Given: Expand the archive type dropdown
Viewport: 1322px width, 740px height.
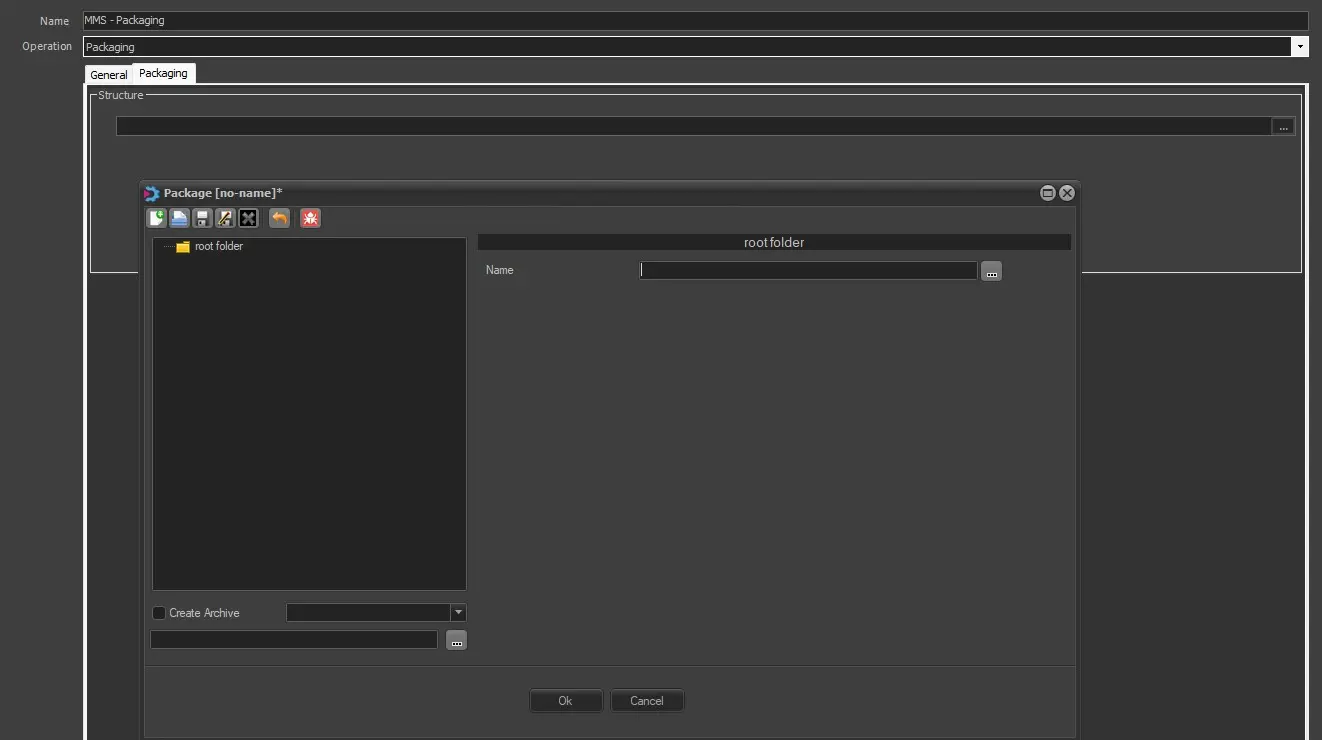Looking at the screenshot, I should 458,613.
